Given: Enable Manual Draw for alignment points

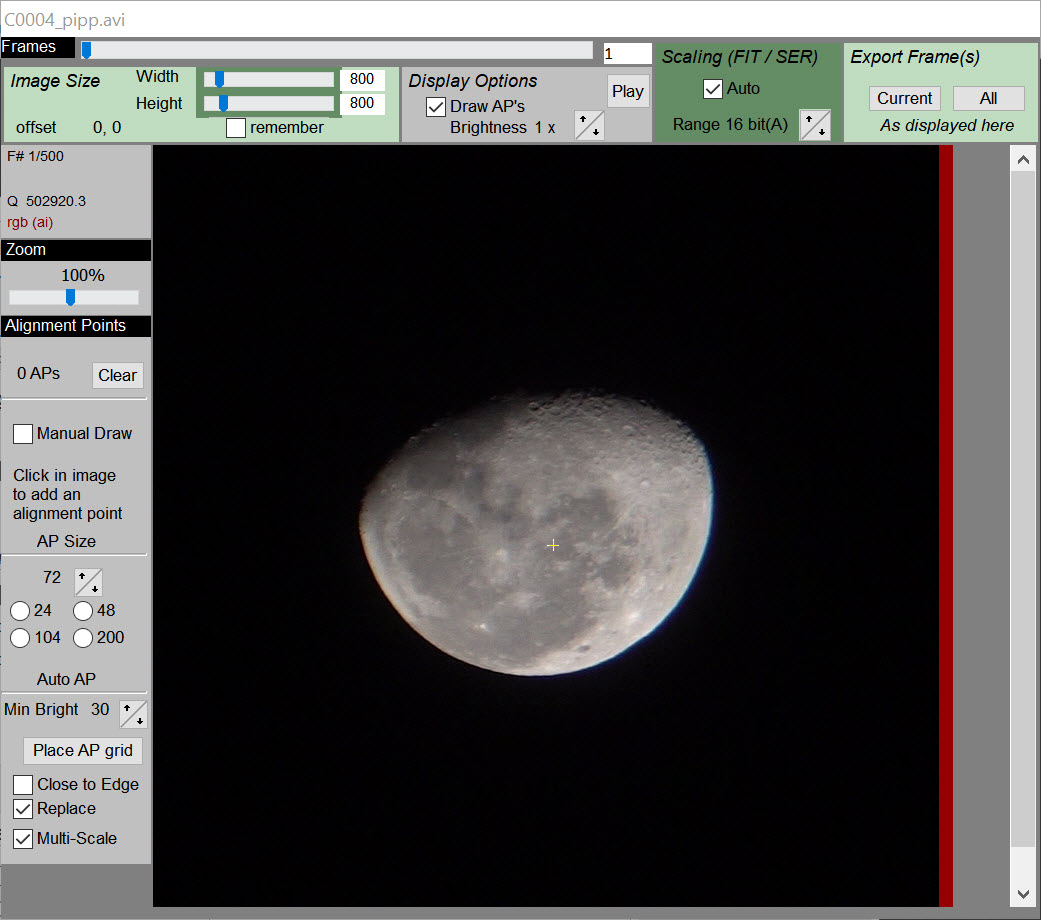Looking at the screenshot, I should click(x=23, y=434).
